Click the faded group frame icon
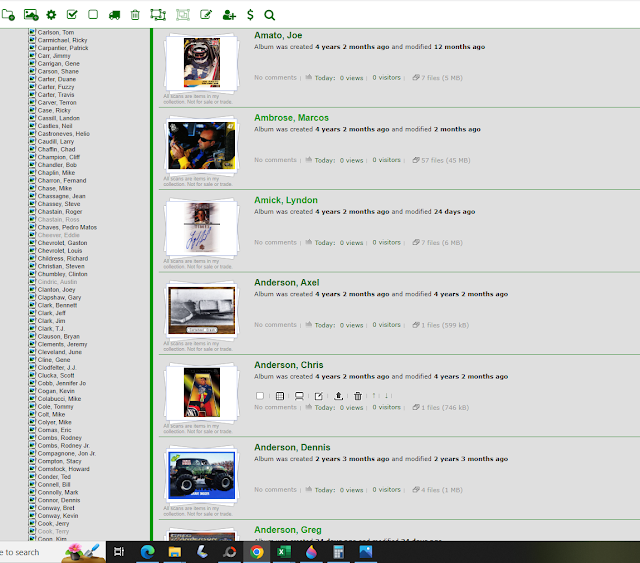This screenshot has width=640, height=563. [183, 15]
